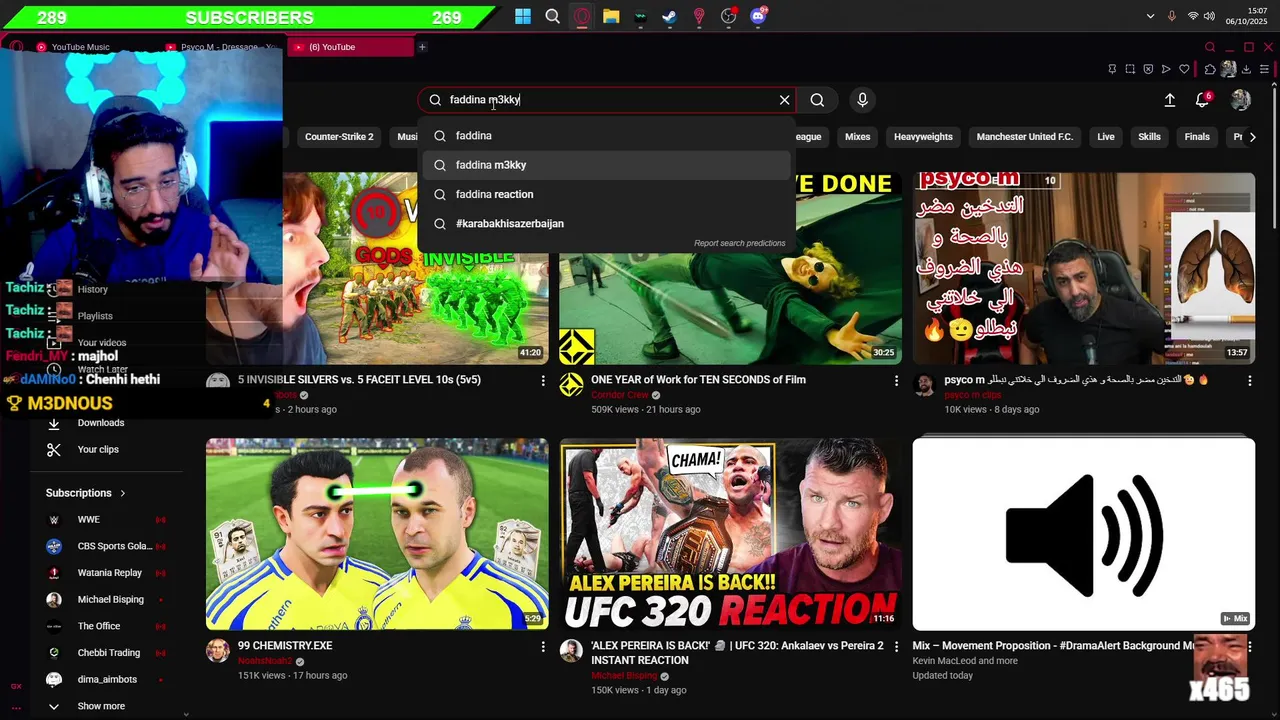This screenshot has height=720, width=1280.
Task: Click the system tray volume icon
Action: click(x=1210, y=16)
